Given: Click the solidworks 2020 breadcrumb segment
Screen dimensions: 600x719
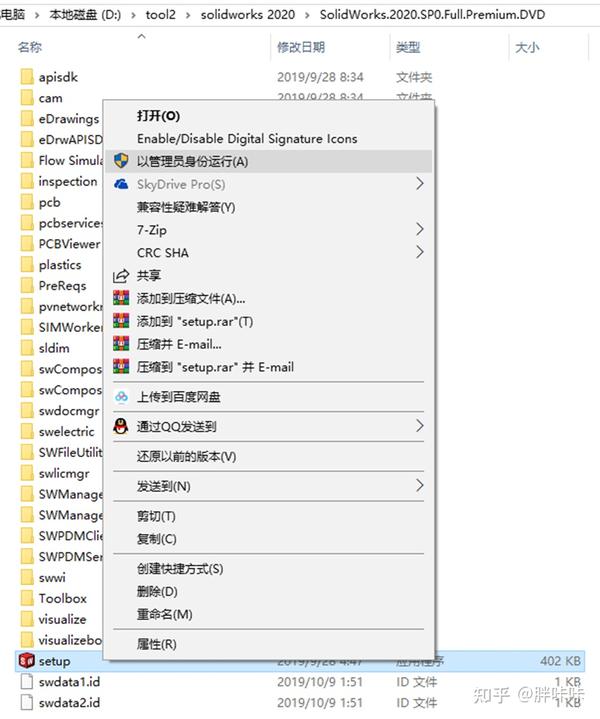Looking at the screenshot, I should 248,15.
